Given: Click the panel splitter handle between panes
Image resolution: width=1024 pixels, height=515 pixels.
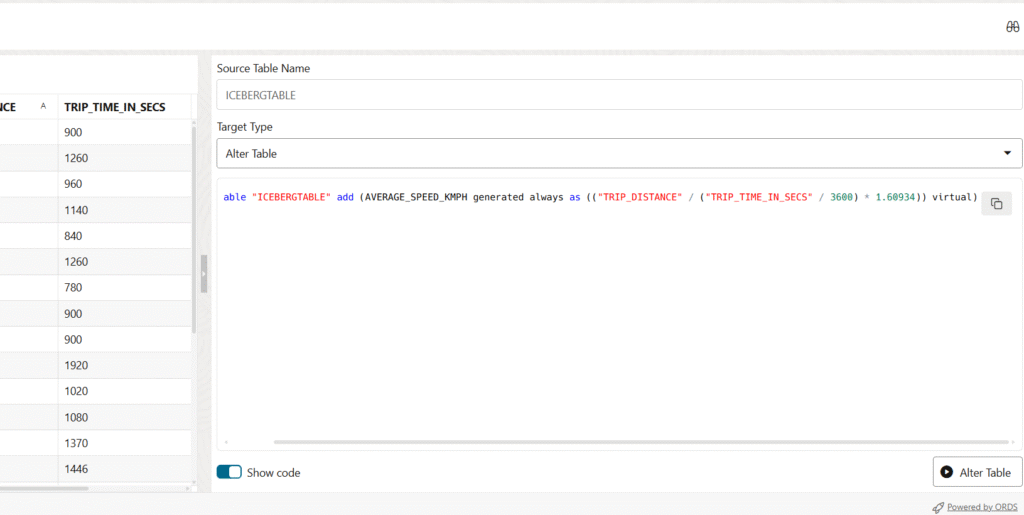Looking at the screenshot, I should [x=204, y=273].
